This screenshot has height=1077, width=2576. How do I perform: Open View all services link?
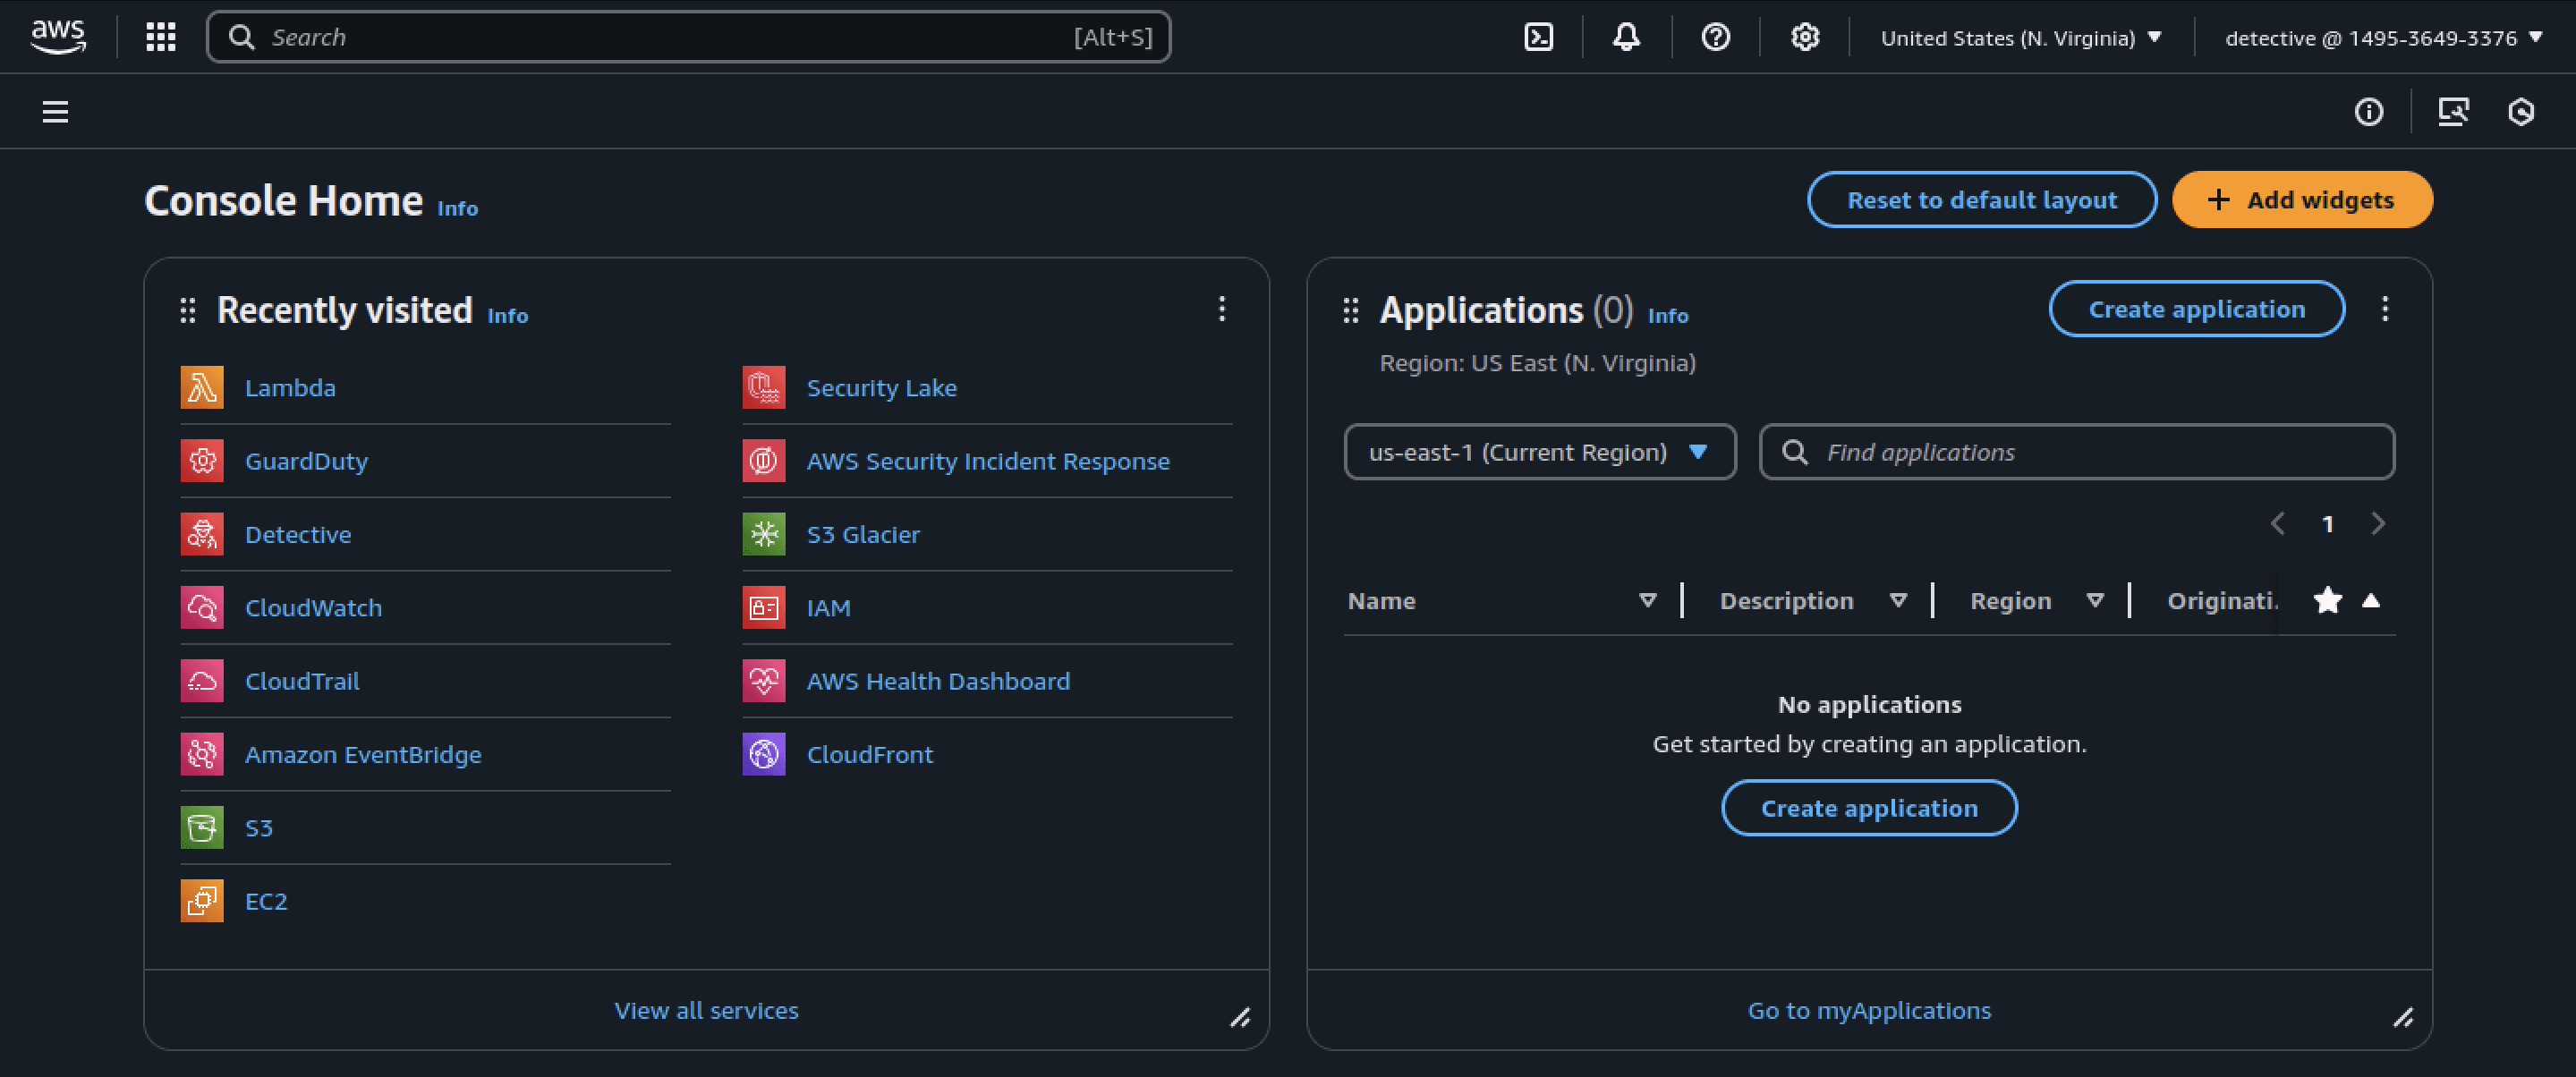tap(706, 1011)
